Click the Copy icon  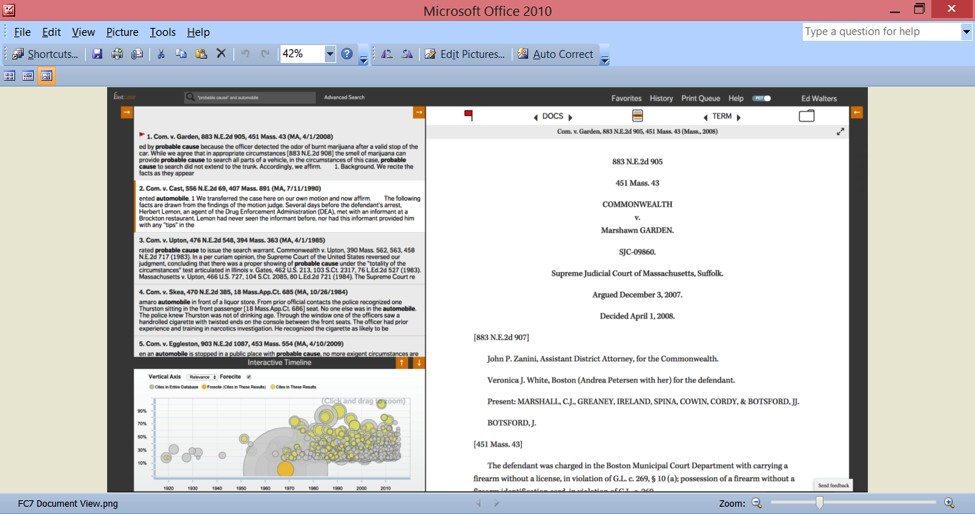181,54
